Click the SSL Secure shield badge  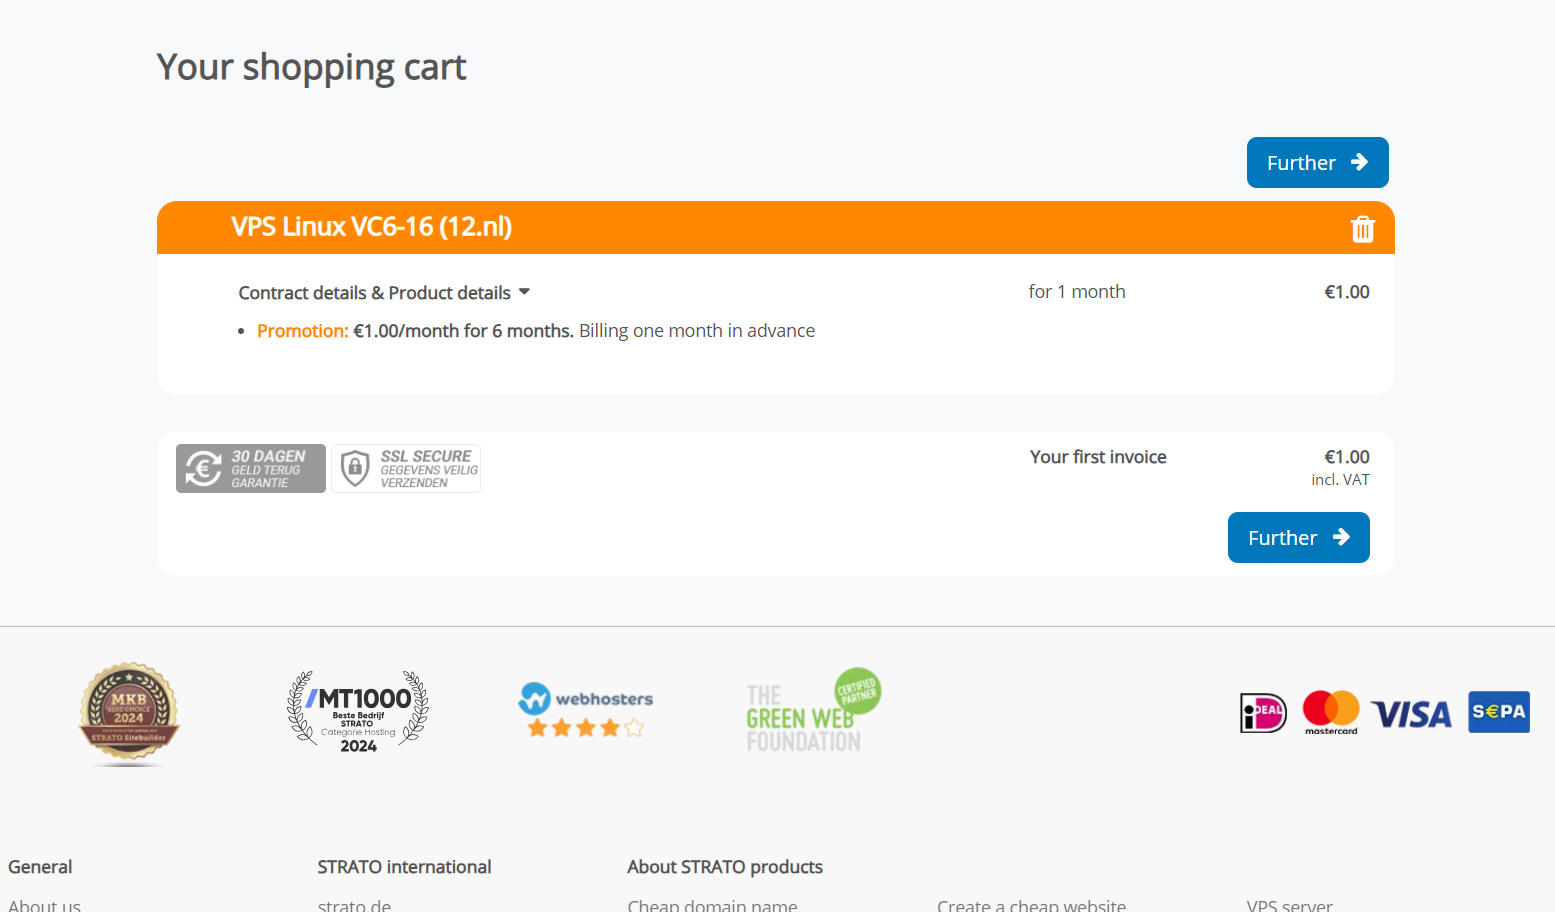click(406, 469)
